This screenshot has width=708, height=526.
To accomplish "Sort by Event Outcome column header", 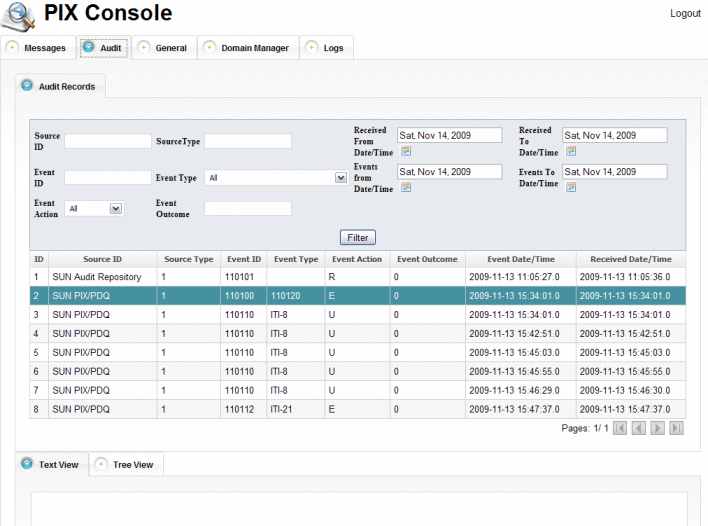I will tap(427, 259).
